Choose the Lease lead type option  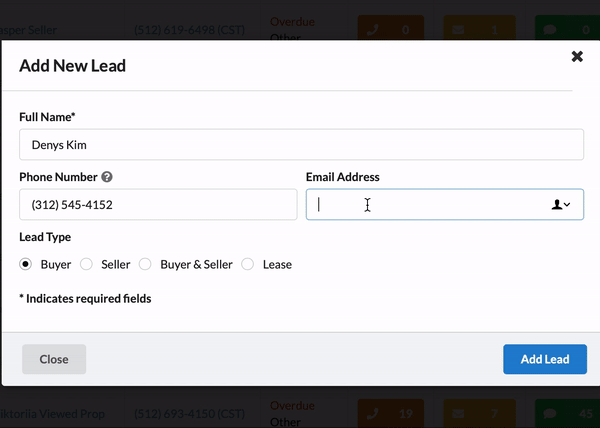[248, 265]
